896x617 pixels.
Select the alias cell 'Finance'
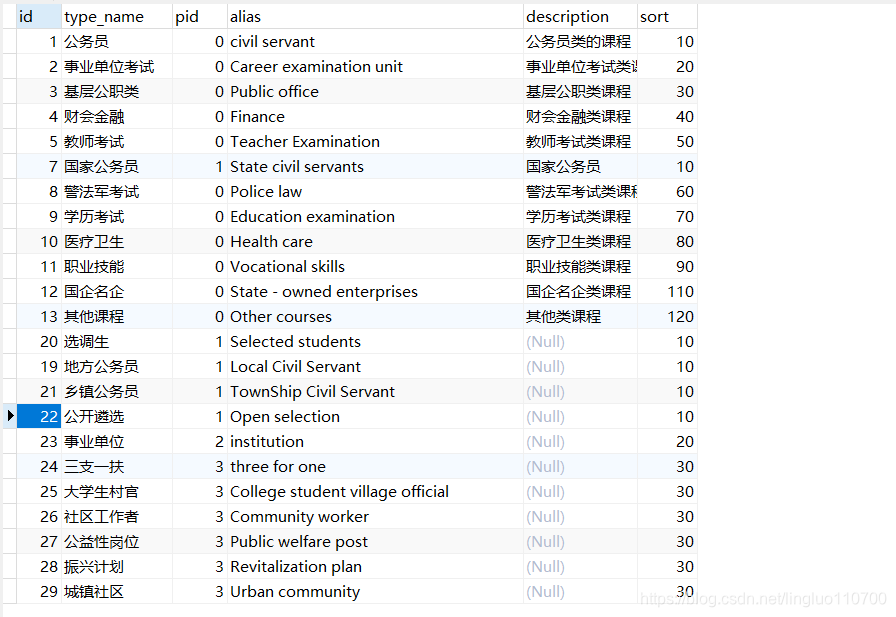tap(375, 117)
